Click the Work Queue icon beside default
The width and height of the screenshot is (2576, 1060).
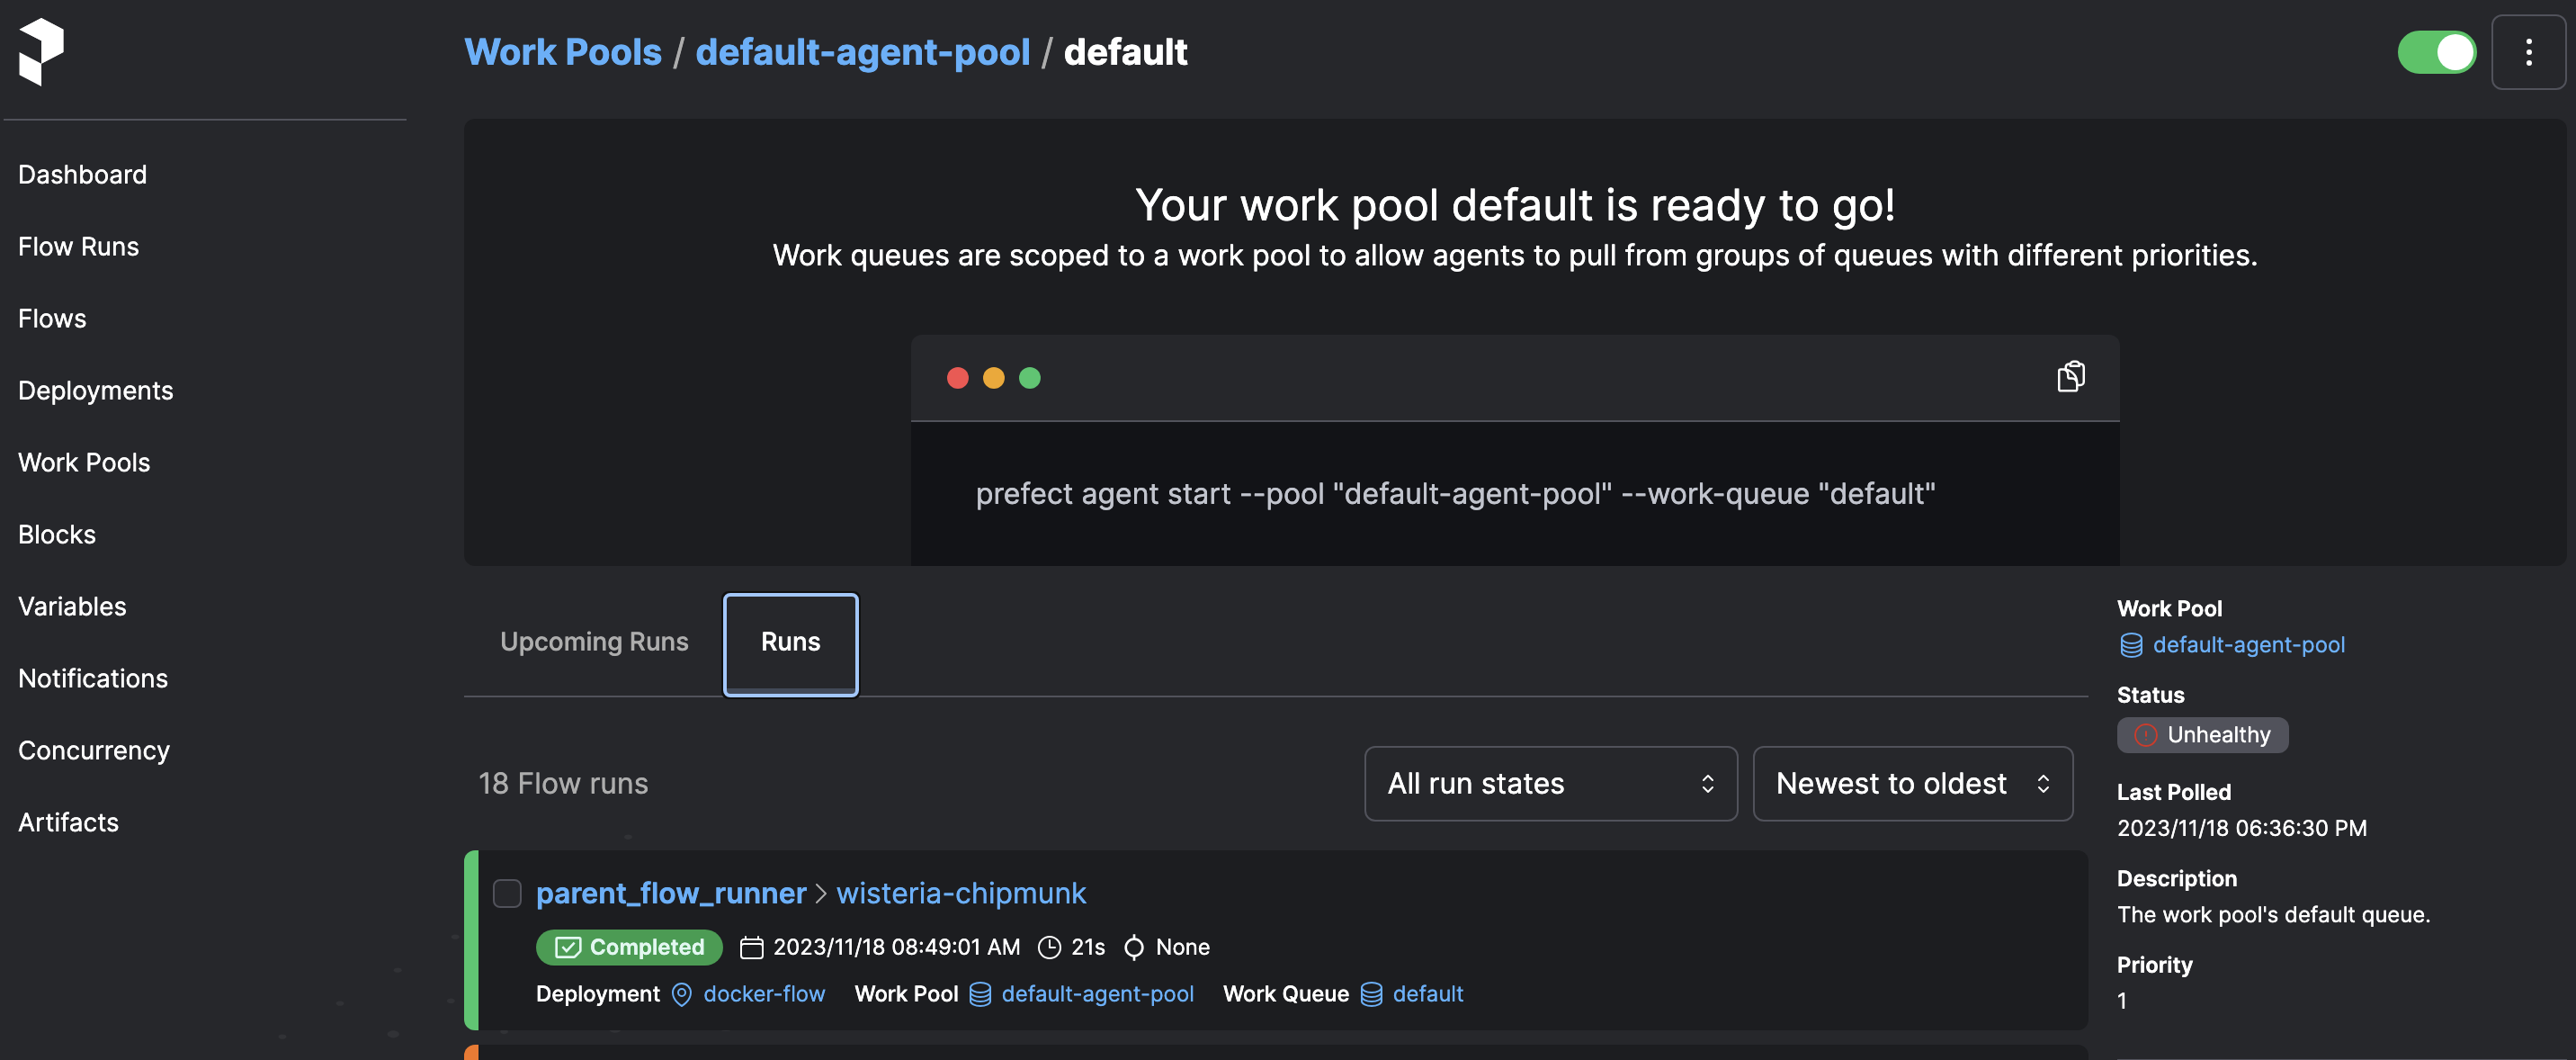[1371, 994]
